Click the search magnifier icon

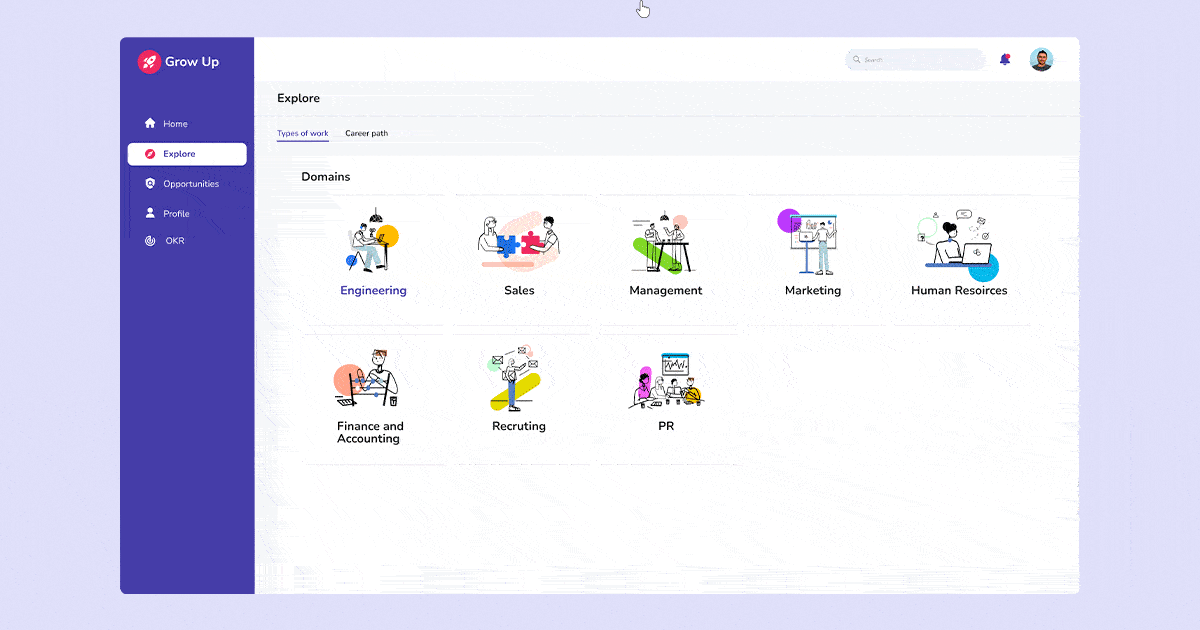coord(857,60)
